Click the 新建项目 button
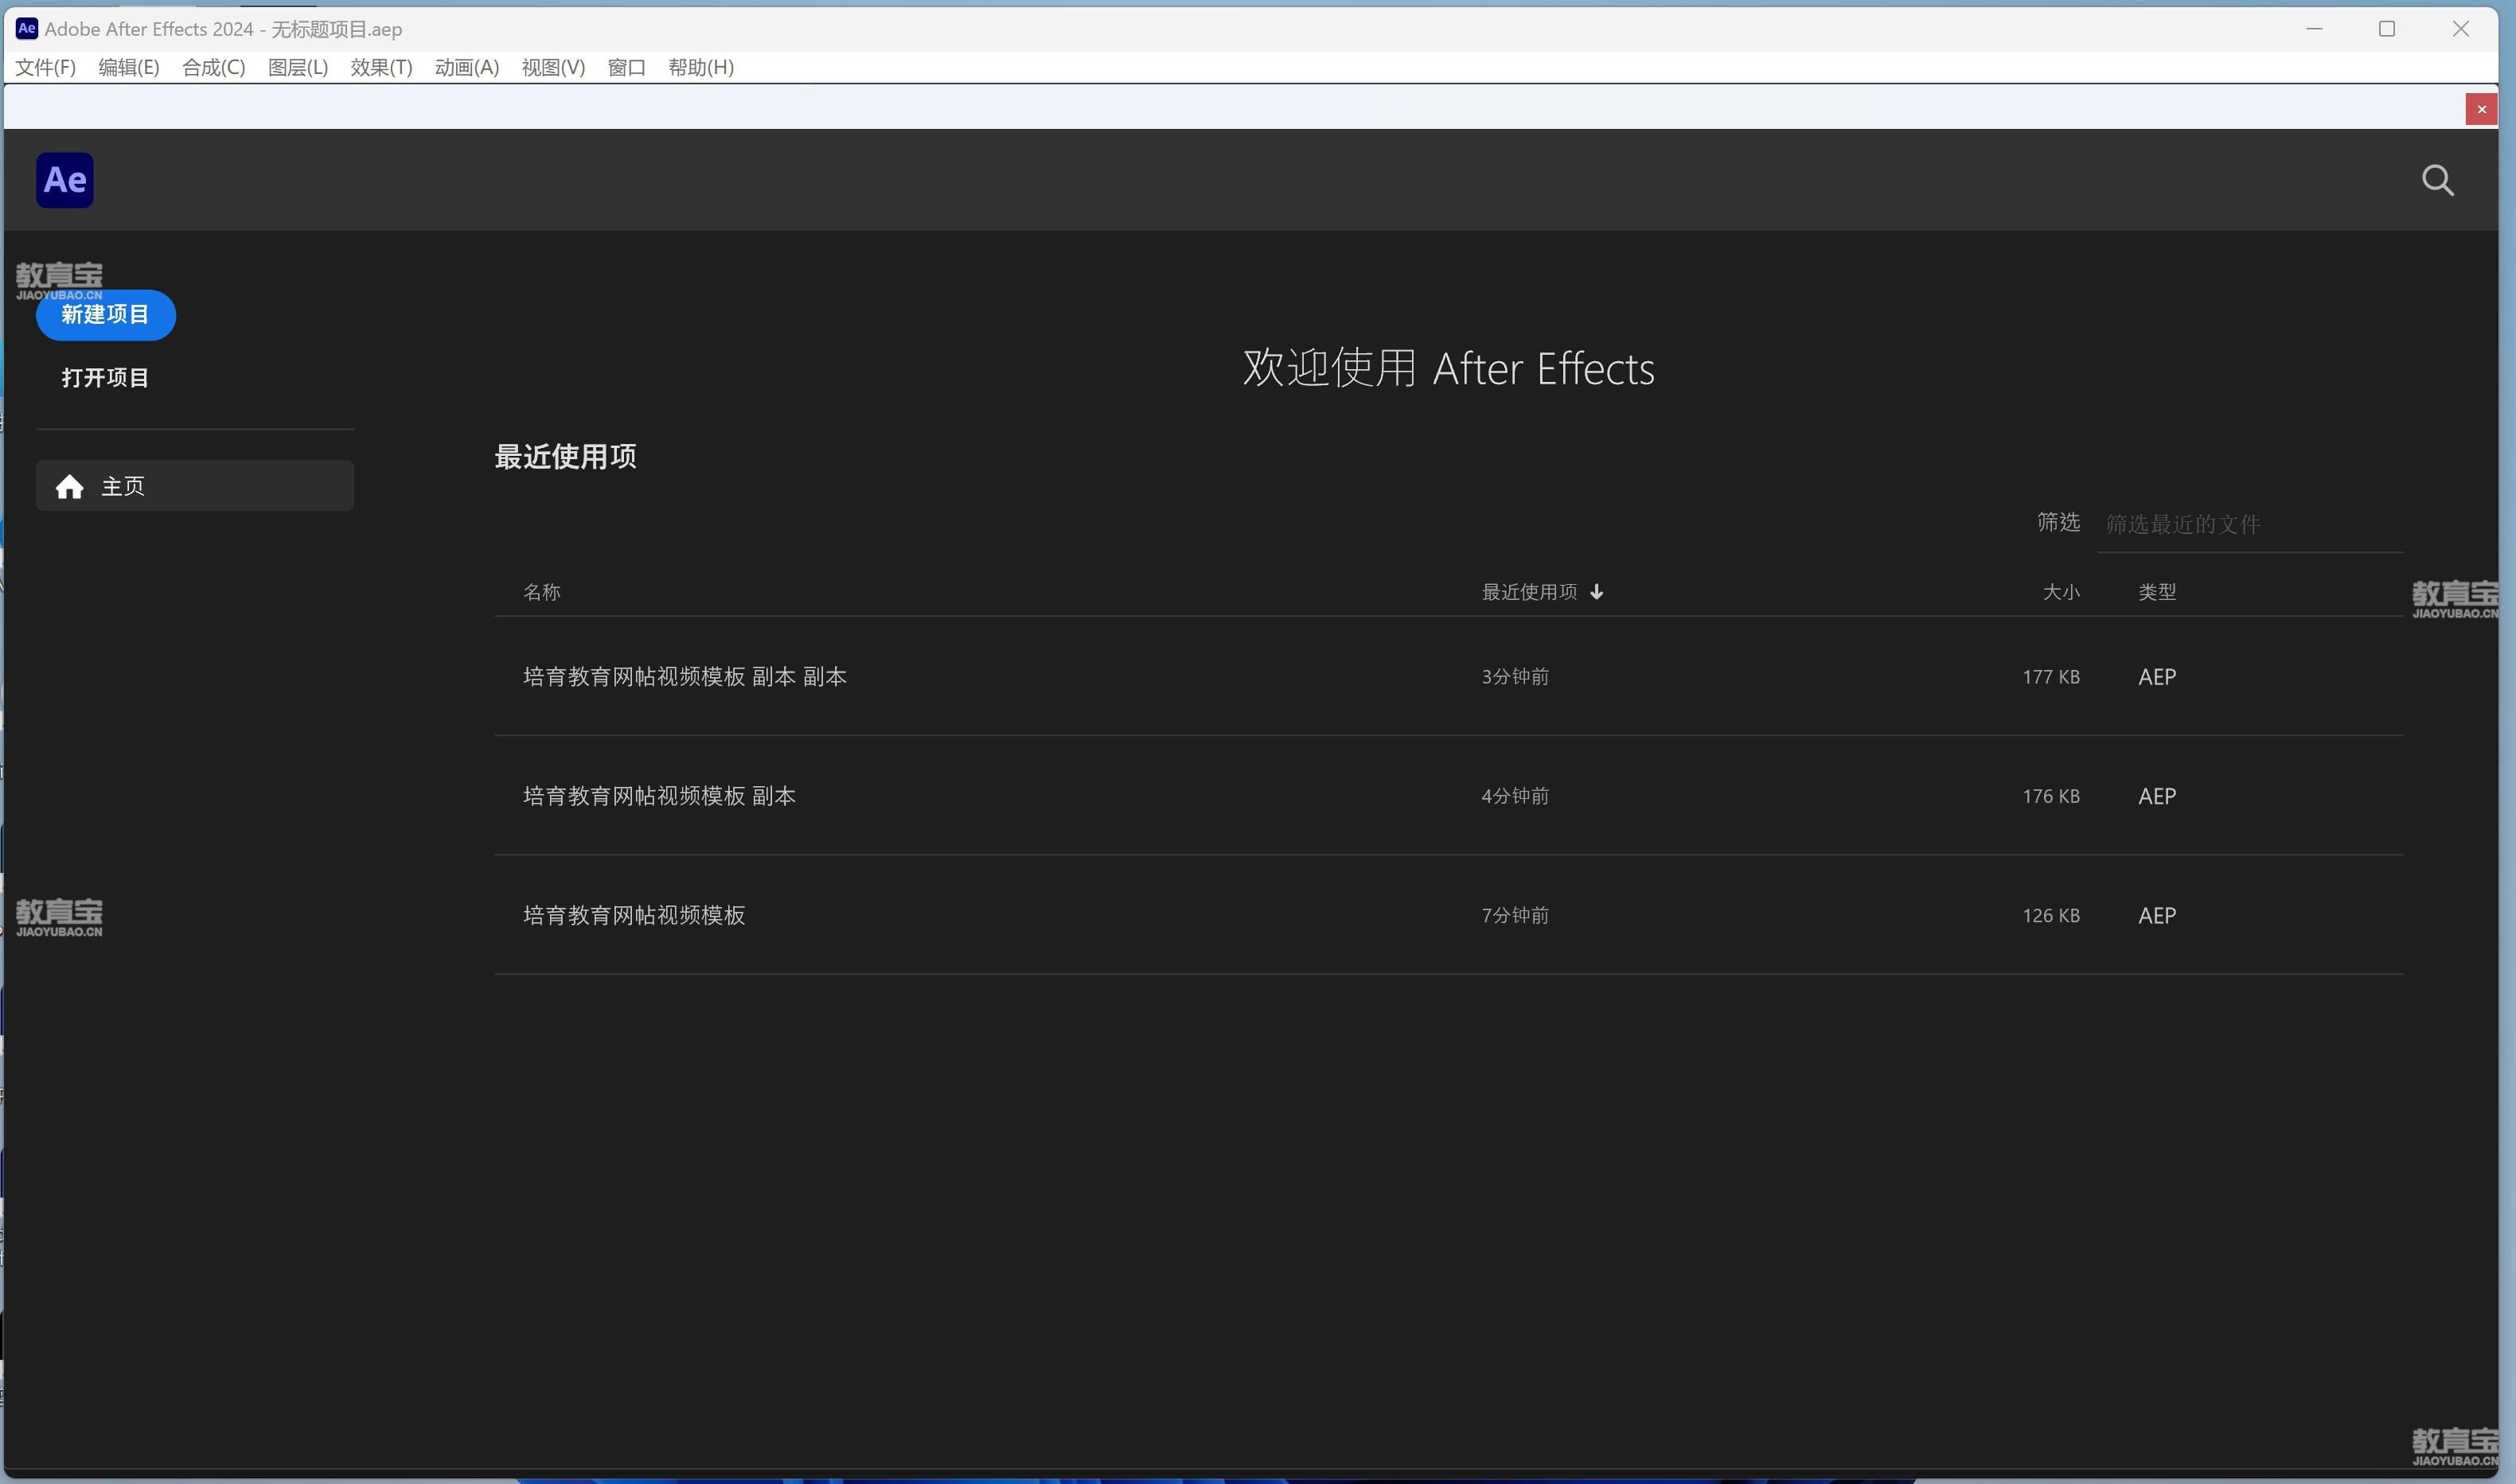 106,315
